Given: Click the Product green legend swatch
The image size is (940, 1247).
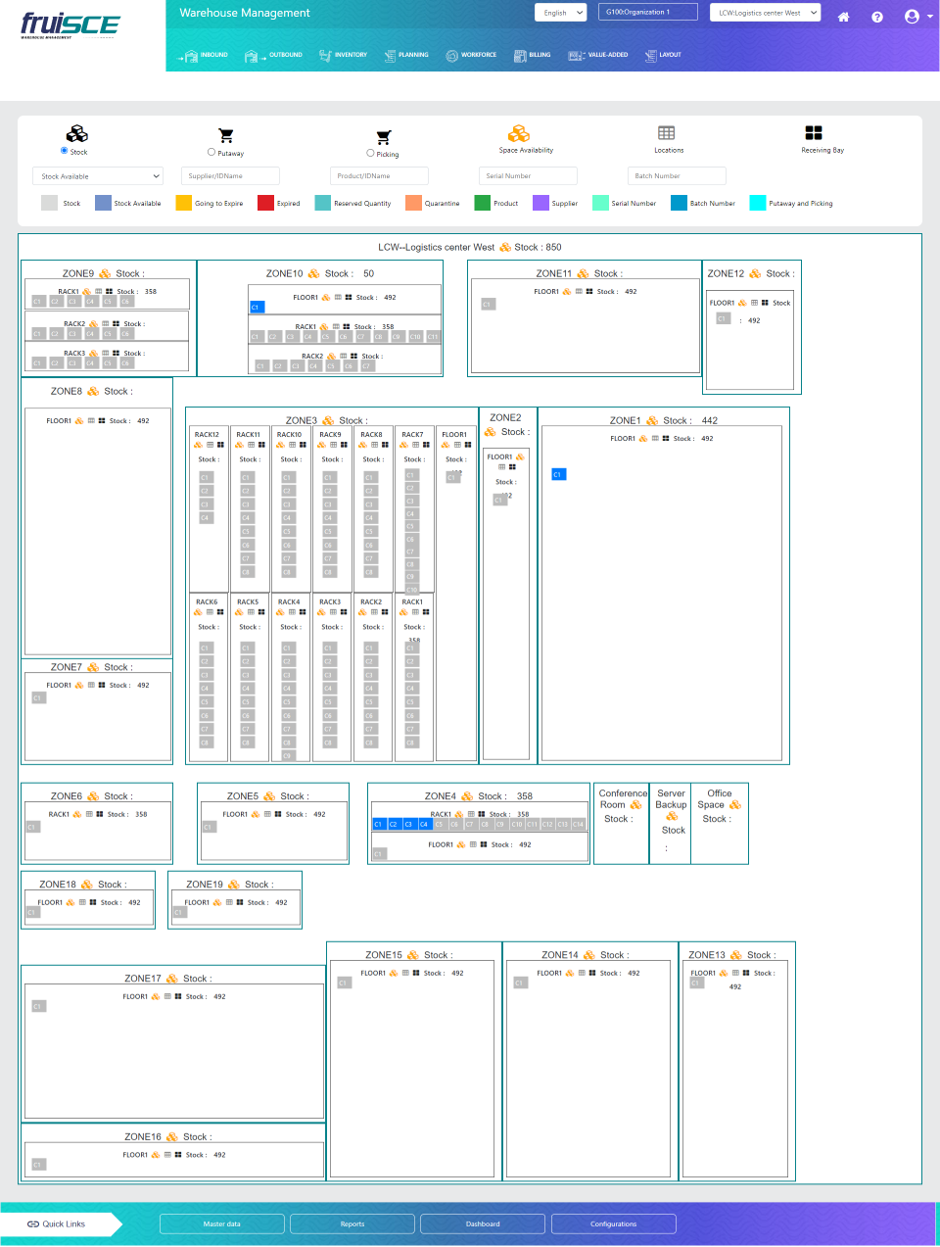Looking at the screenshot, I should coord(482,203).
